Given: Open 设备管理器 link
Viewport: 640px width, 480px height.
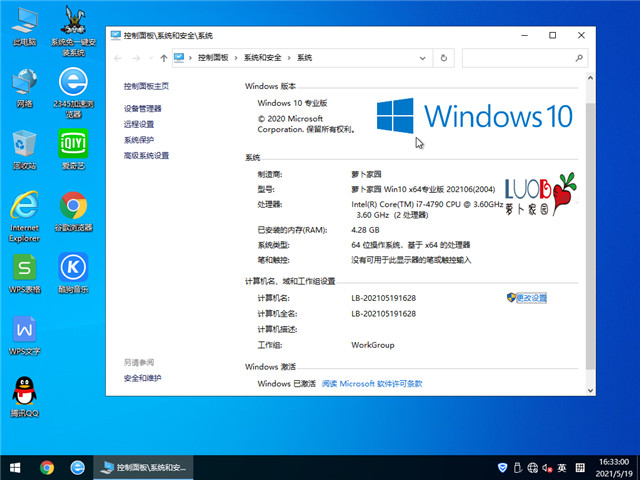Looking at the screenshot, I should (x=142, y=109).
